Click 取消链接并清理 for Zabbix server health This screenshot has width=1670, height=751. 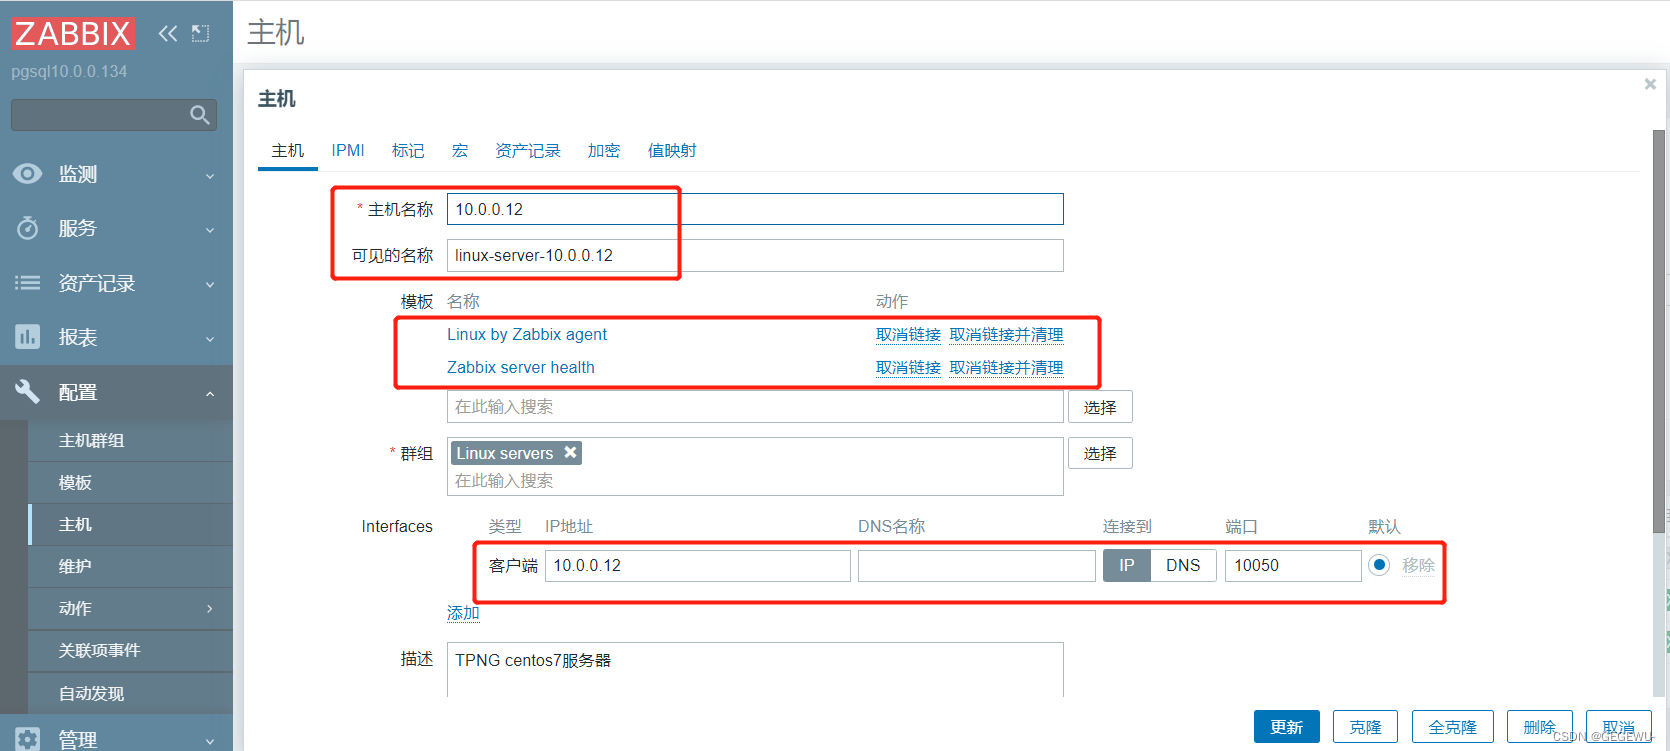[1006, 367]
